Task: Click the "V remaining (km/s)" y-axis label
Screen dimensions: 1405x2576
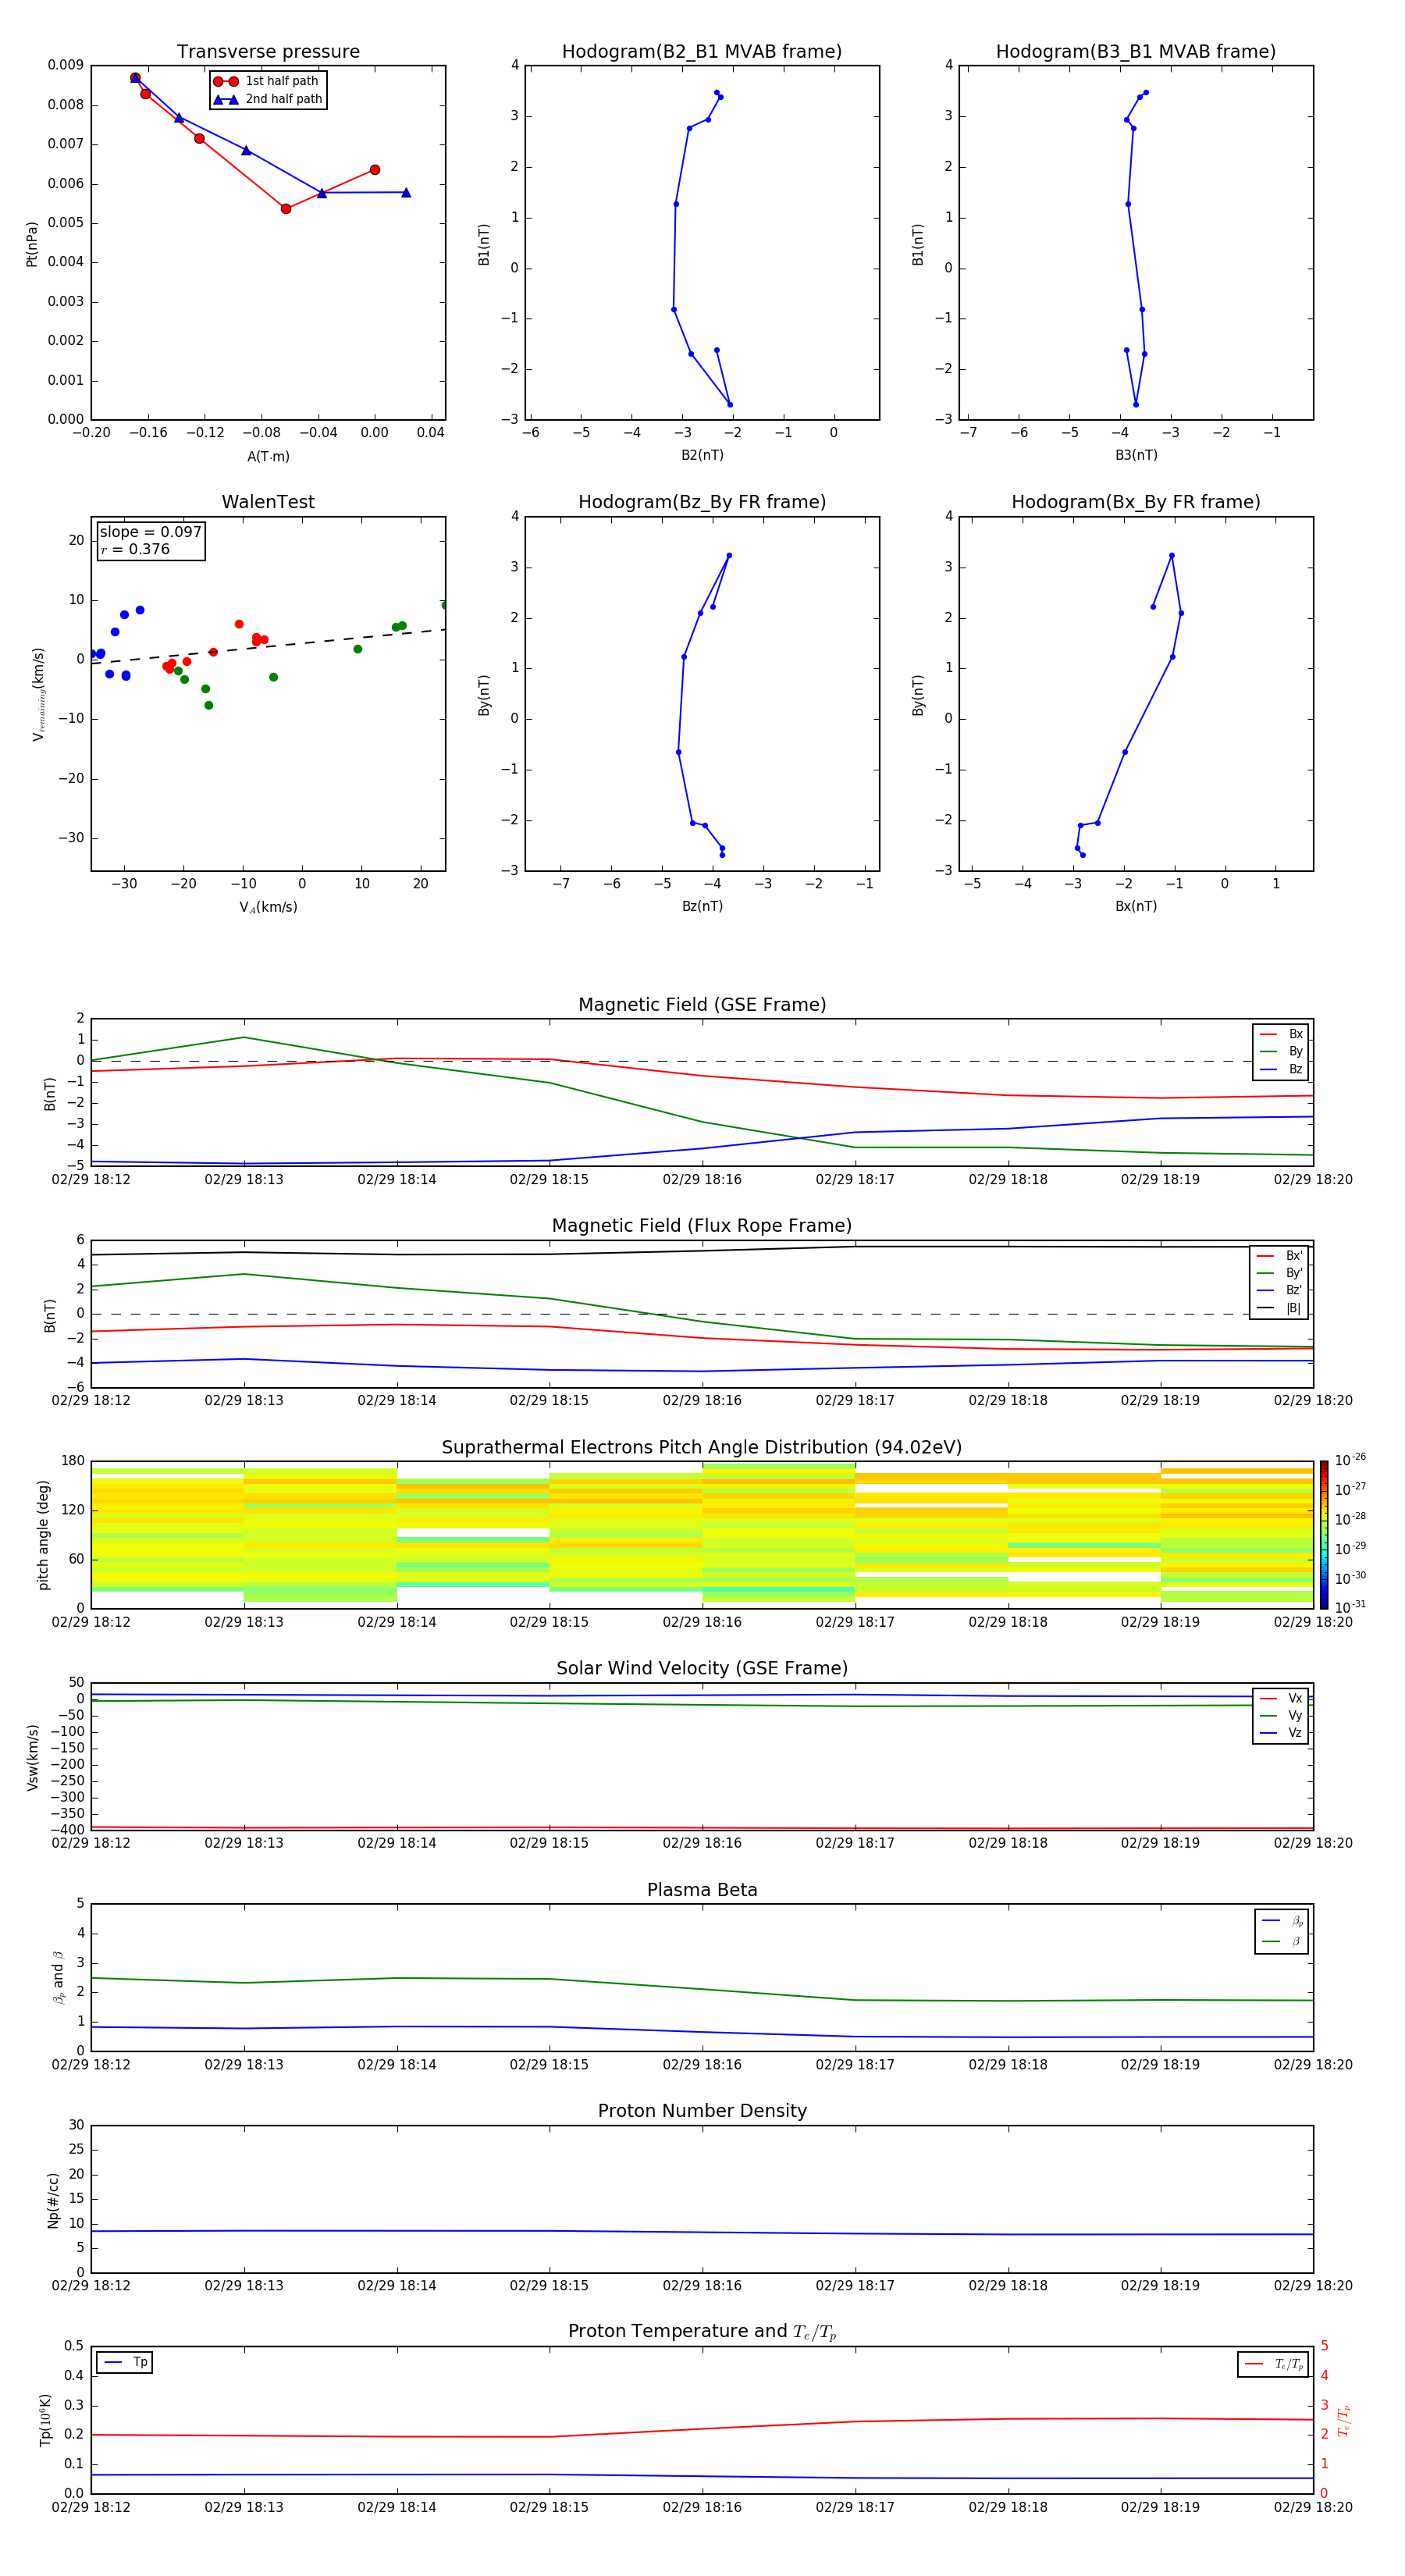Action: [38, 694]
